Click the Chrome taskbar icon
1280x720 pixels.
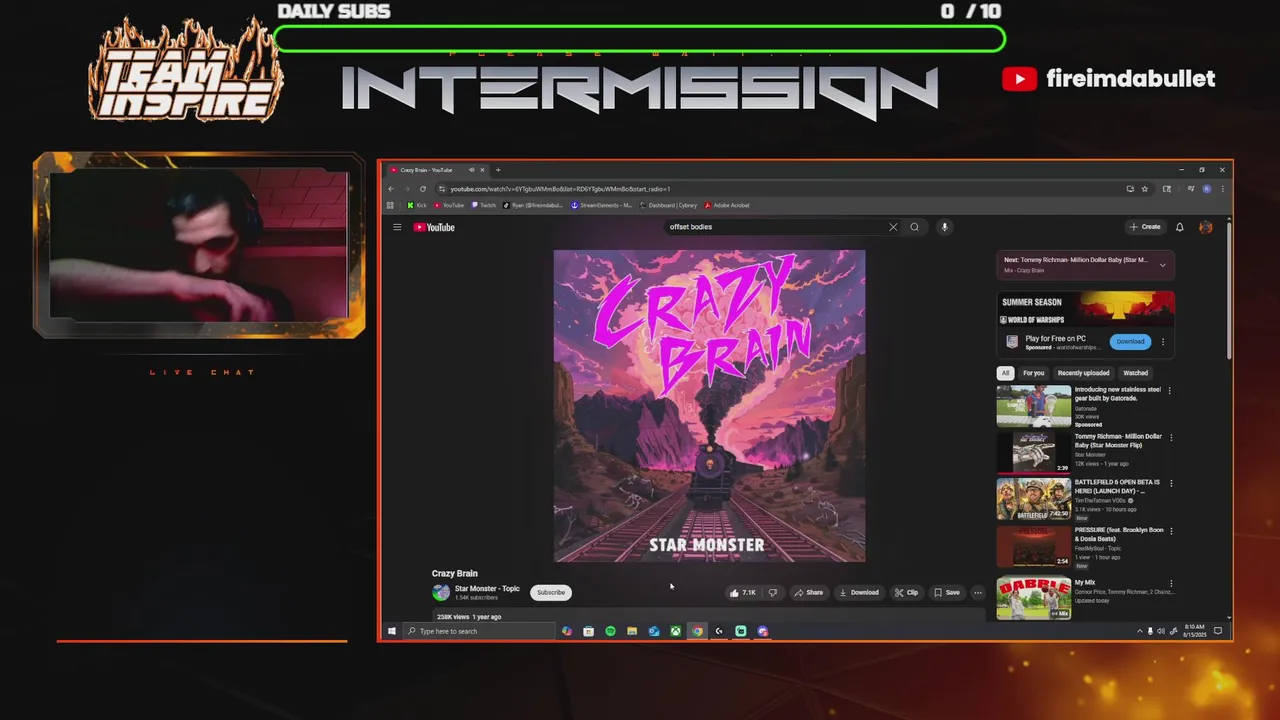697,631
